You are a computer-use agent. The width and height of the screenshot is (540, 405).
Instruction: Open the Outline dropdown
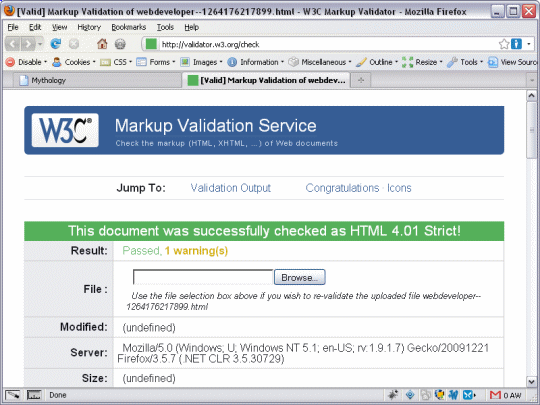click(x=377, y=62)
